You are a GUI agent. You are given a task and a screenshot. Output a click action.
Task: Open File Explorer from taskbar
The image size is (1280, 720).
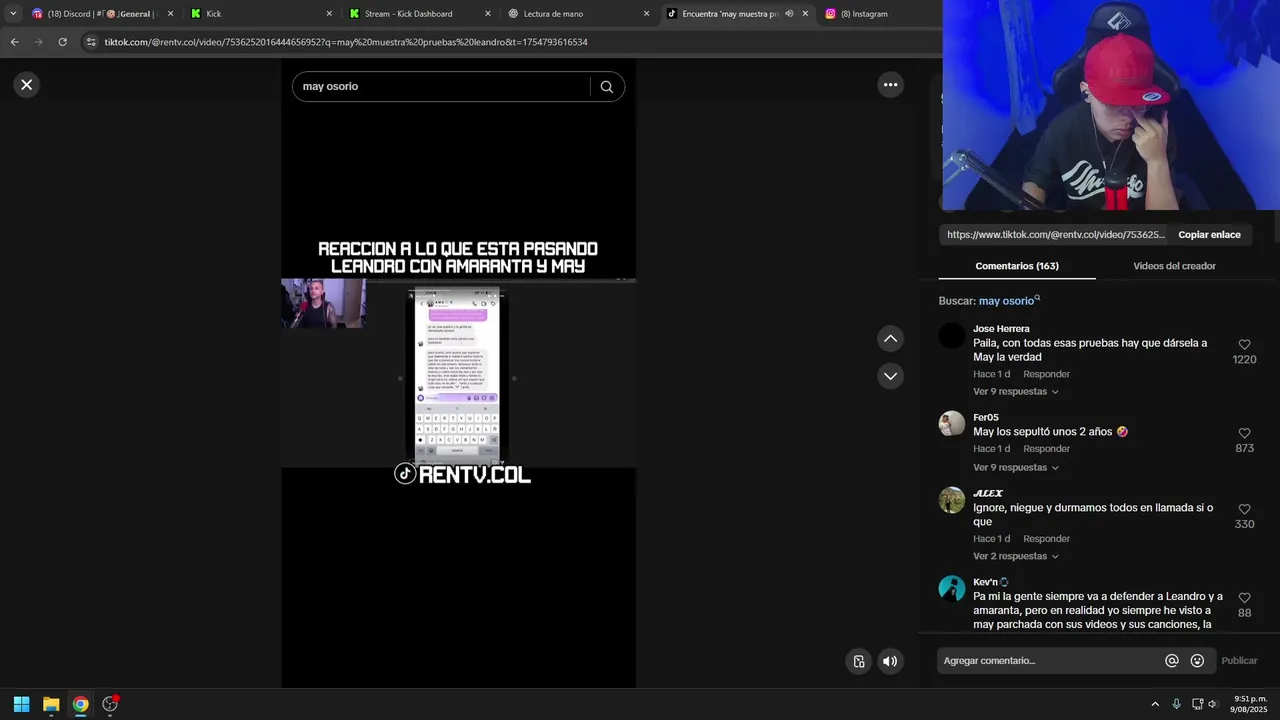[51, 704]
